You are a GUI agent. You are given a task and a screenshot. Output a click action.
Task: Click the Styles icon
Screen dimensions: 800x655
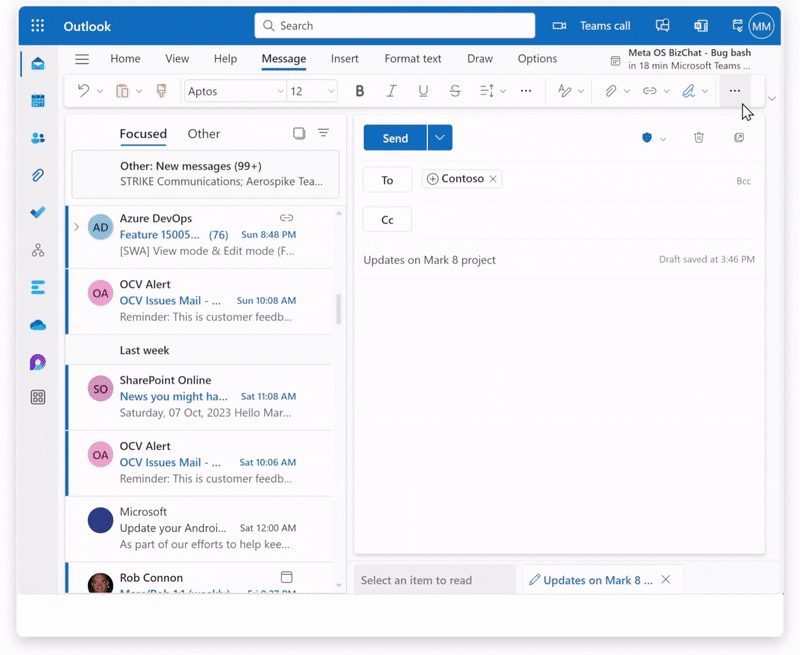click(564, 91)
